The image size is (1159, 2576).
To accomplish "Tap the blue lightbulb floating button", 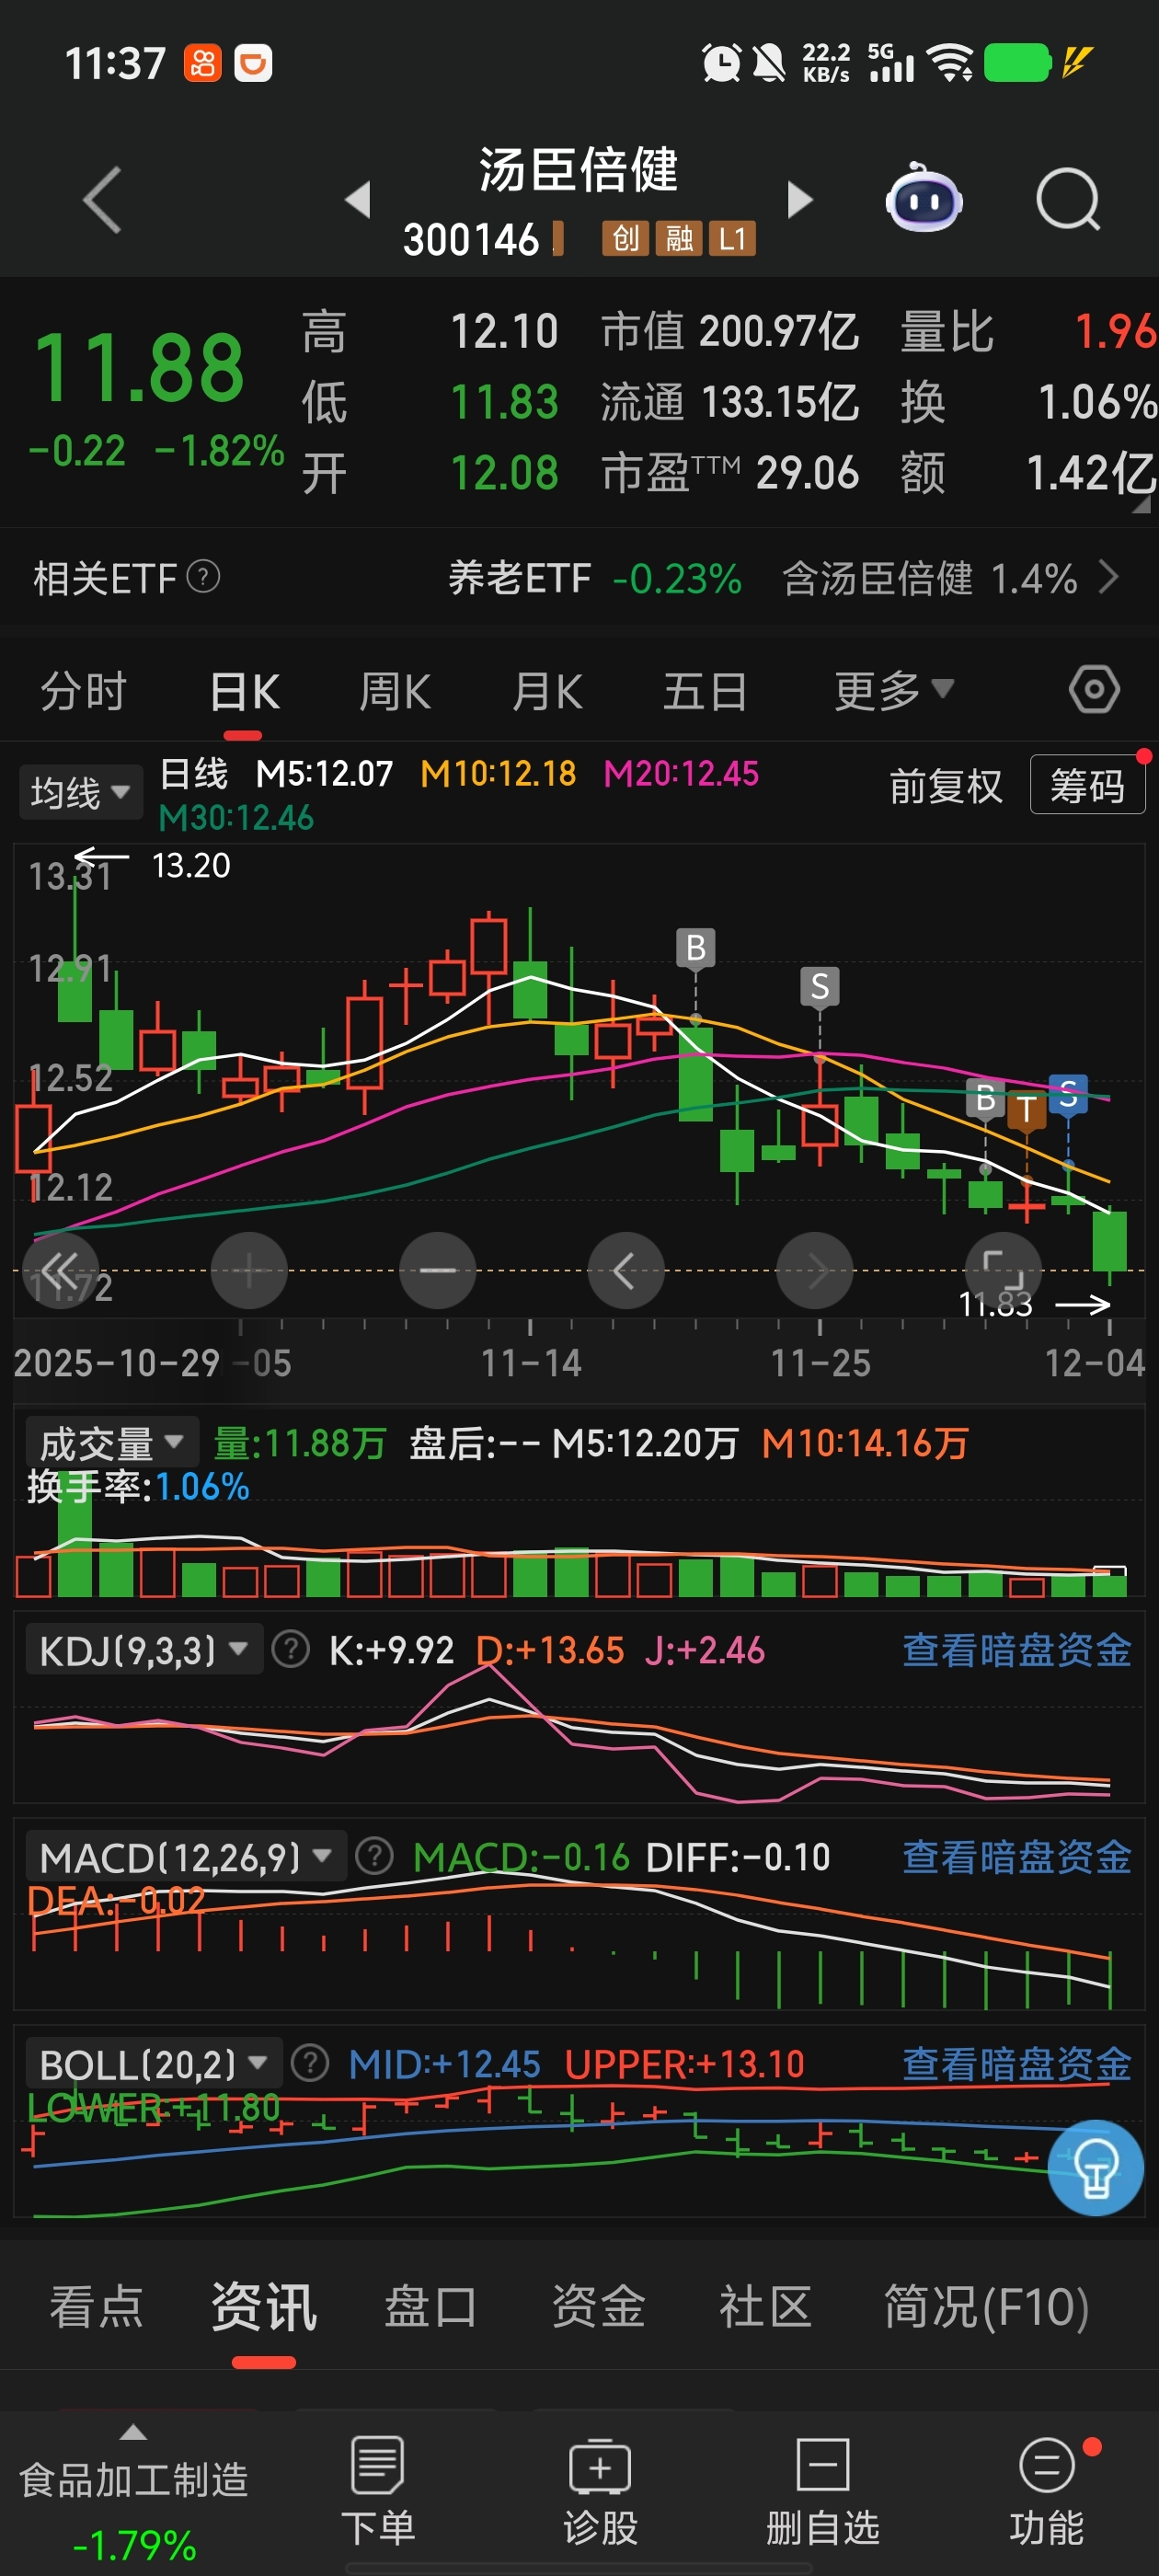I will pyautogui.click(x=1095, y=2167).
